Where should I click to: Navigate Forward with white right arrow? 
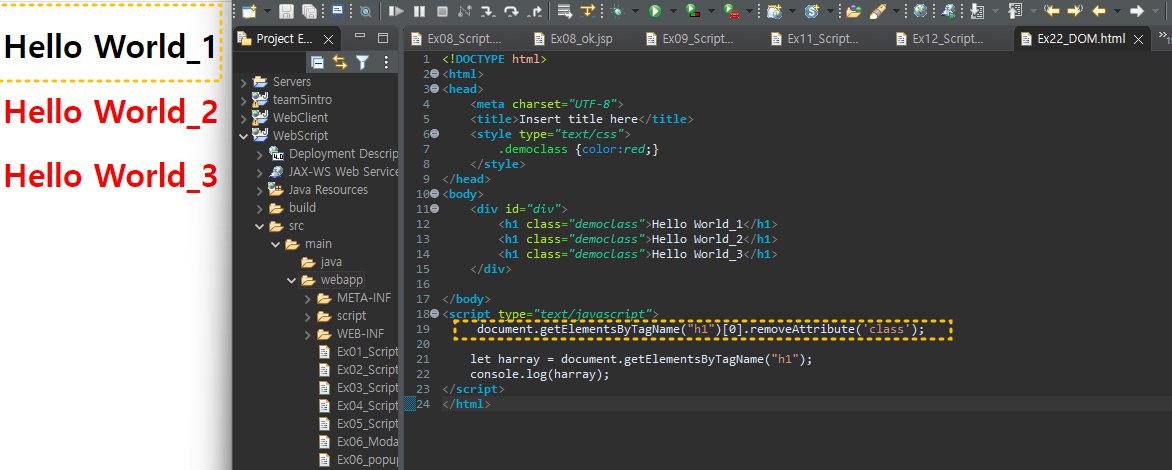click(x=1137, y=11)
